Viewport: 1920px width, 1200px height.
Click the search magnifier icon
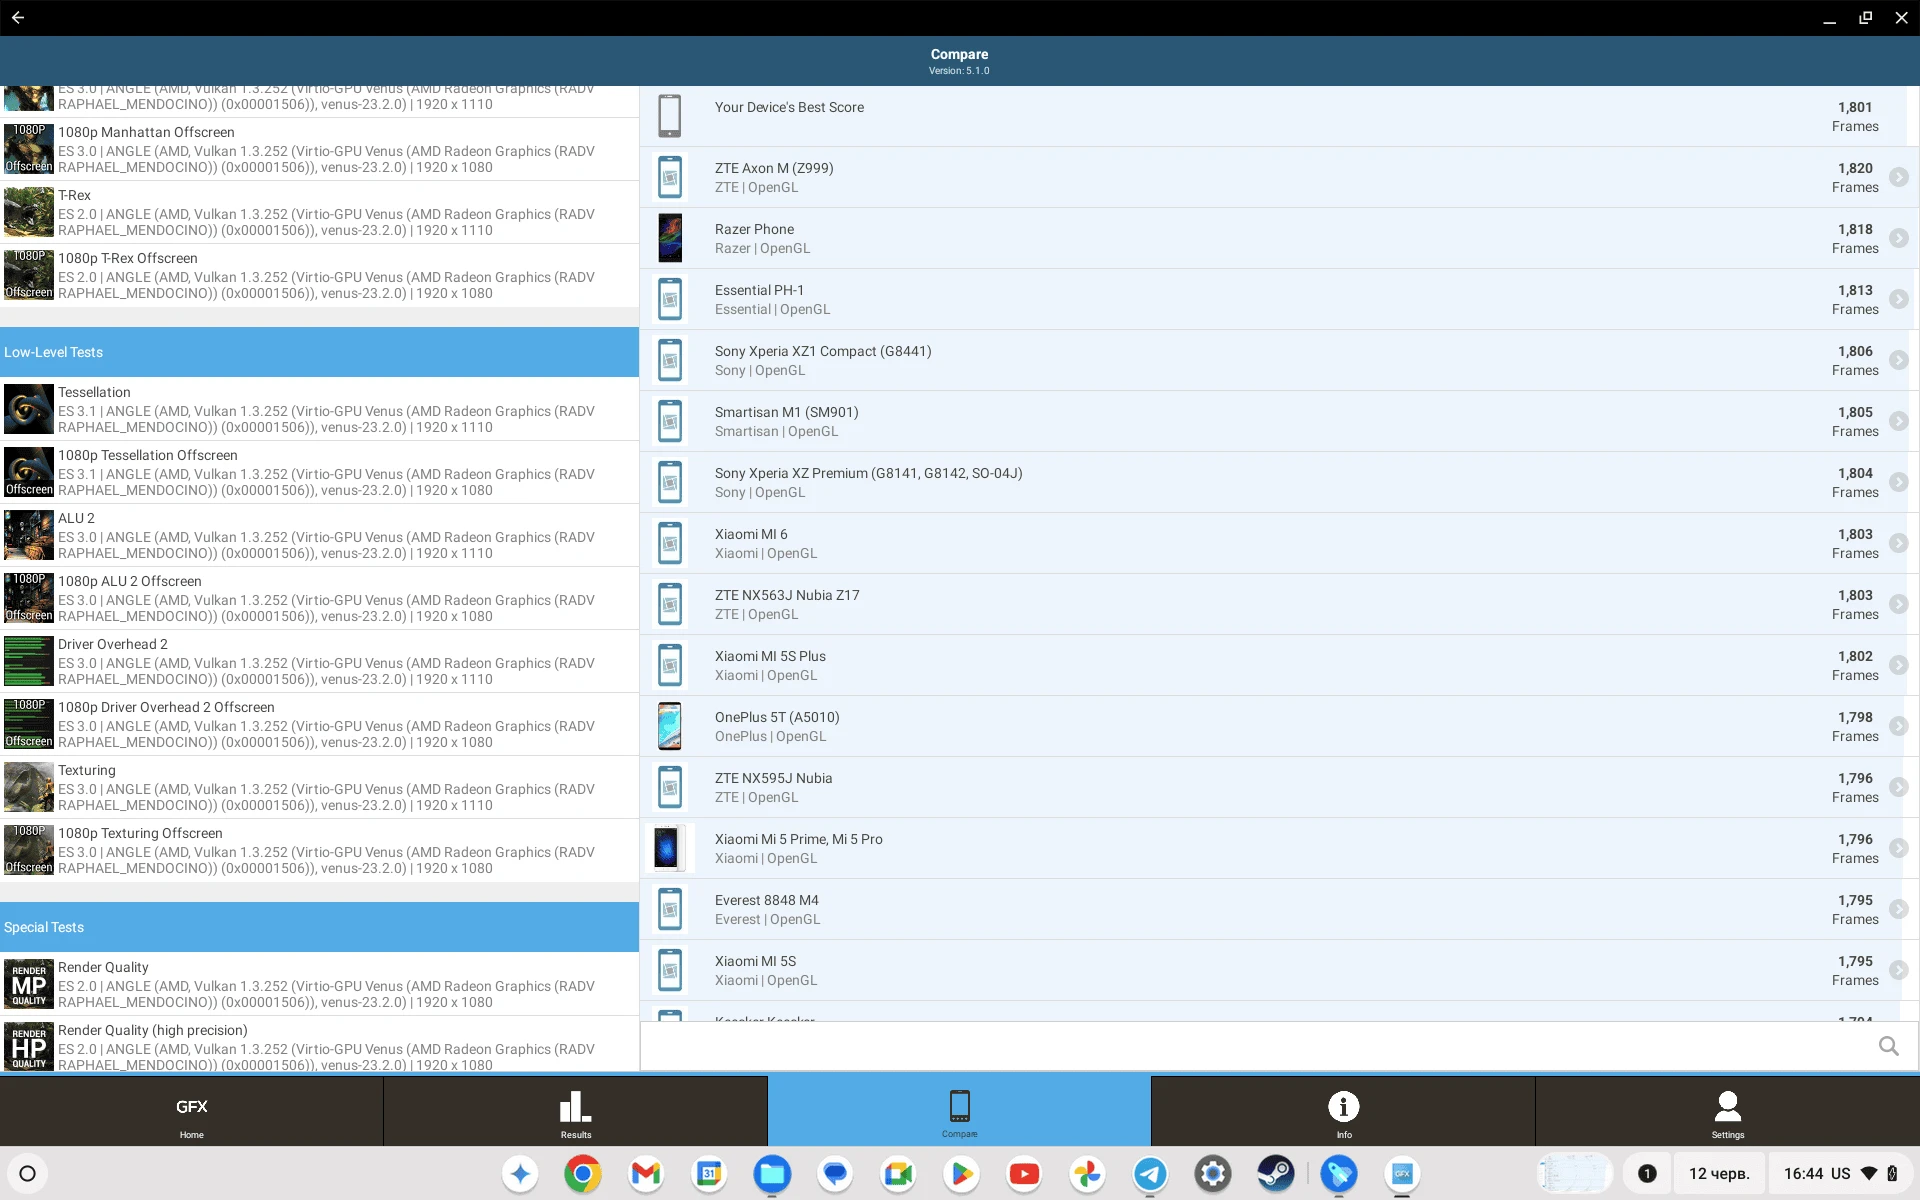pyautogui.click(x=1888, y=1046)
